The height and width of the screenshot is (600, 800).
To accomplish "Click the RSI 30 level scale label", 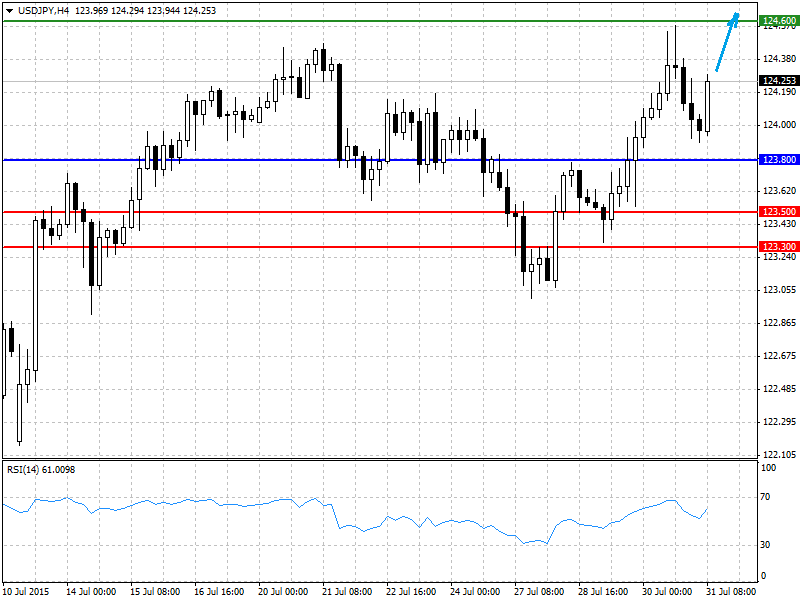I will (x=765, y=545).
